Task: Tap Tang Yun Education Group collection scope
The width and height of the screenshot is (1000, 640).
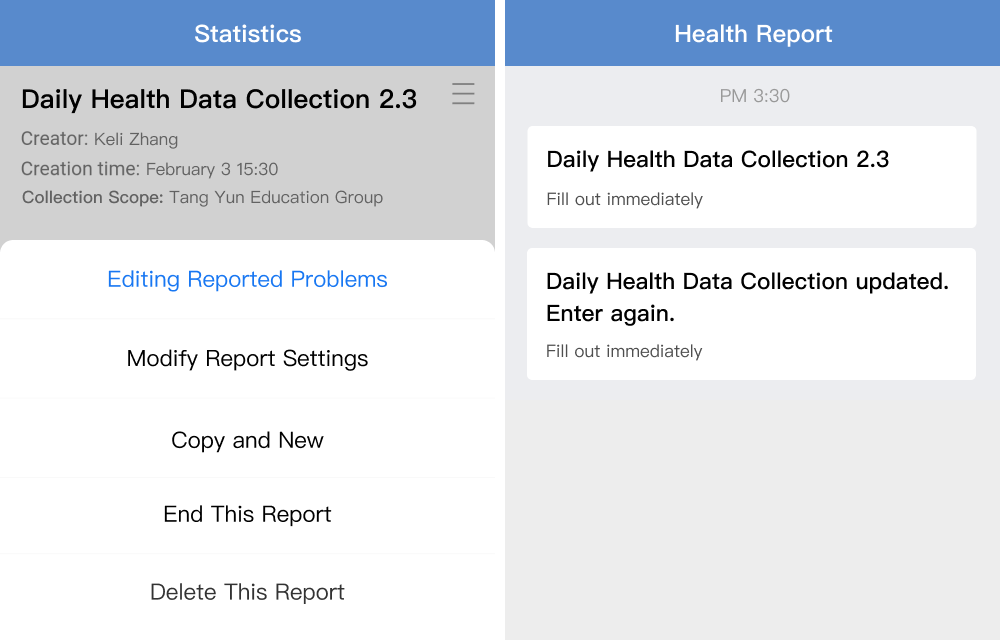Action: [x=276, y=198]
